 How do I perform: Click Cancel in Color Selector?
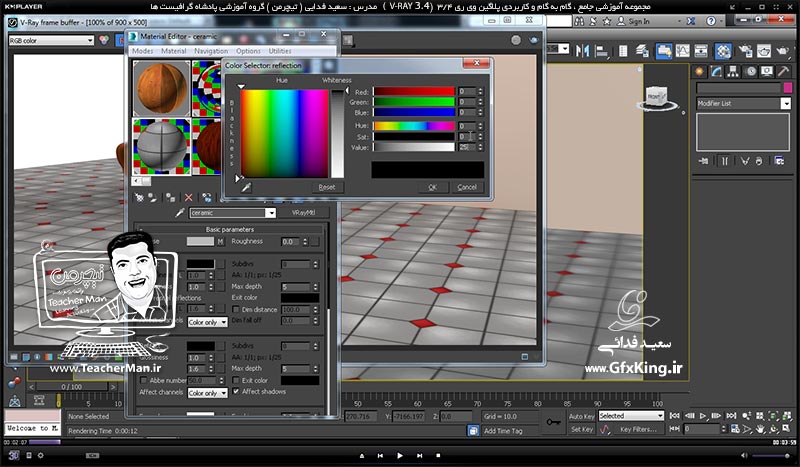click(467, 187)
